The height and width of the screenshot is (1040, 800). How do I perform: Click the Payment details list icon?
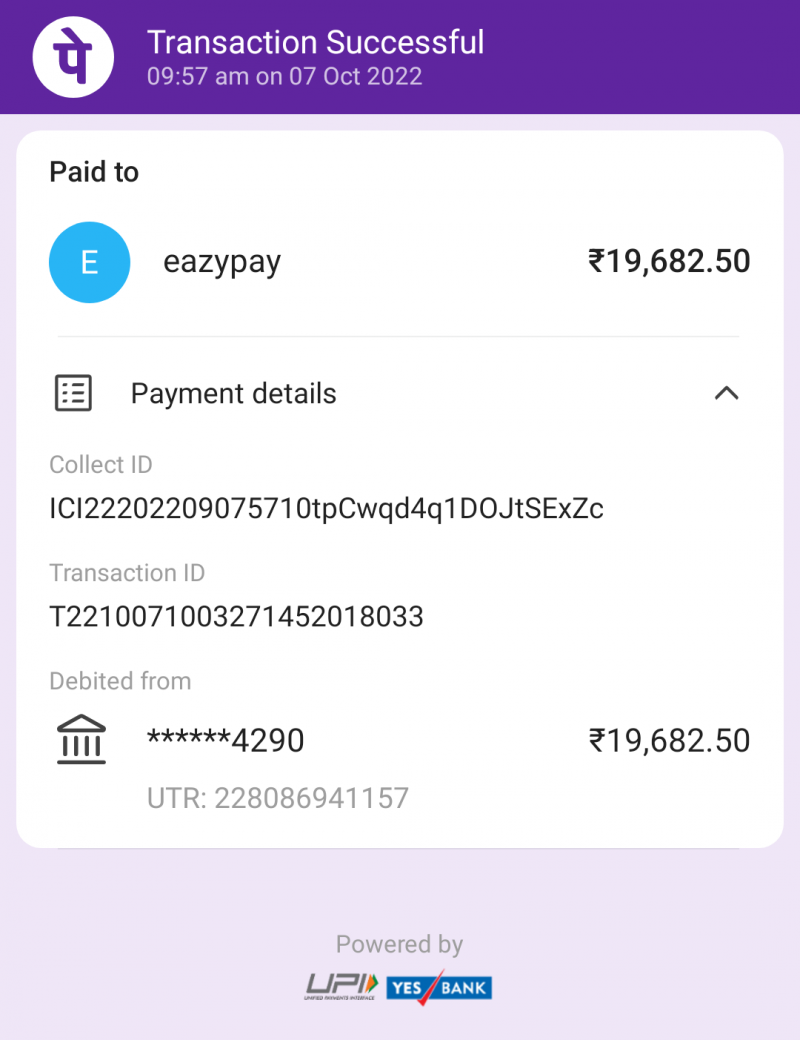point(72,393)
